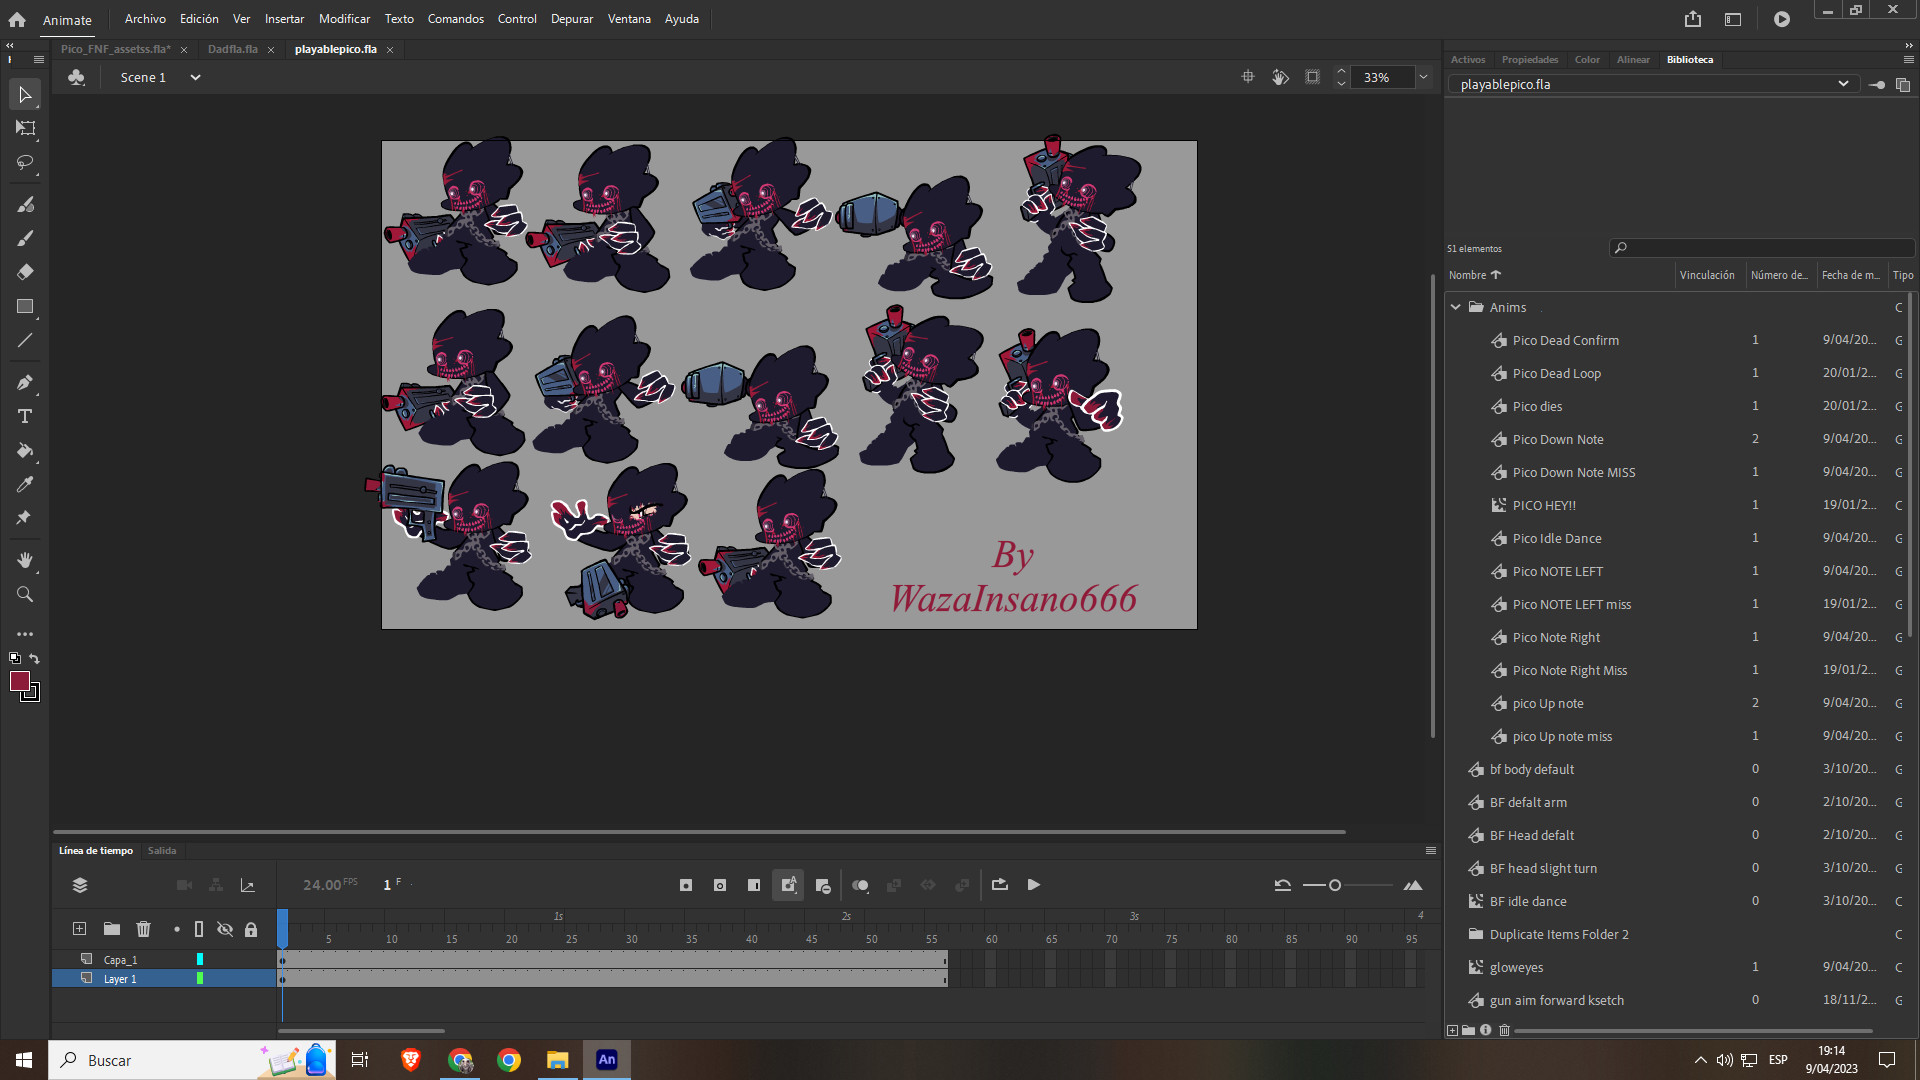Image resolution: width=1920 pixels, height=1080 pixels.
Task: Select Pico Idle Dance in library
Action: [1556, 538]
